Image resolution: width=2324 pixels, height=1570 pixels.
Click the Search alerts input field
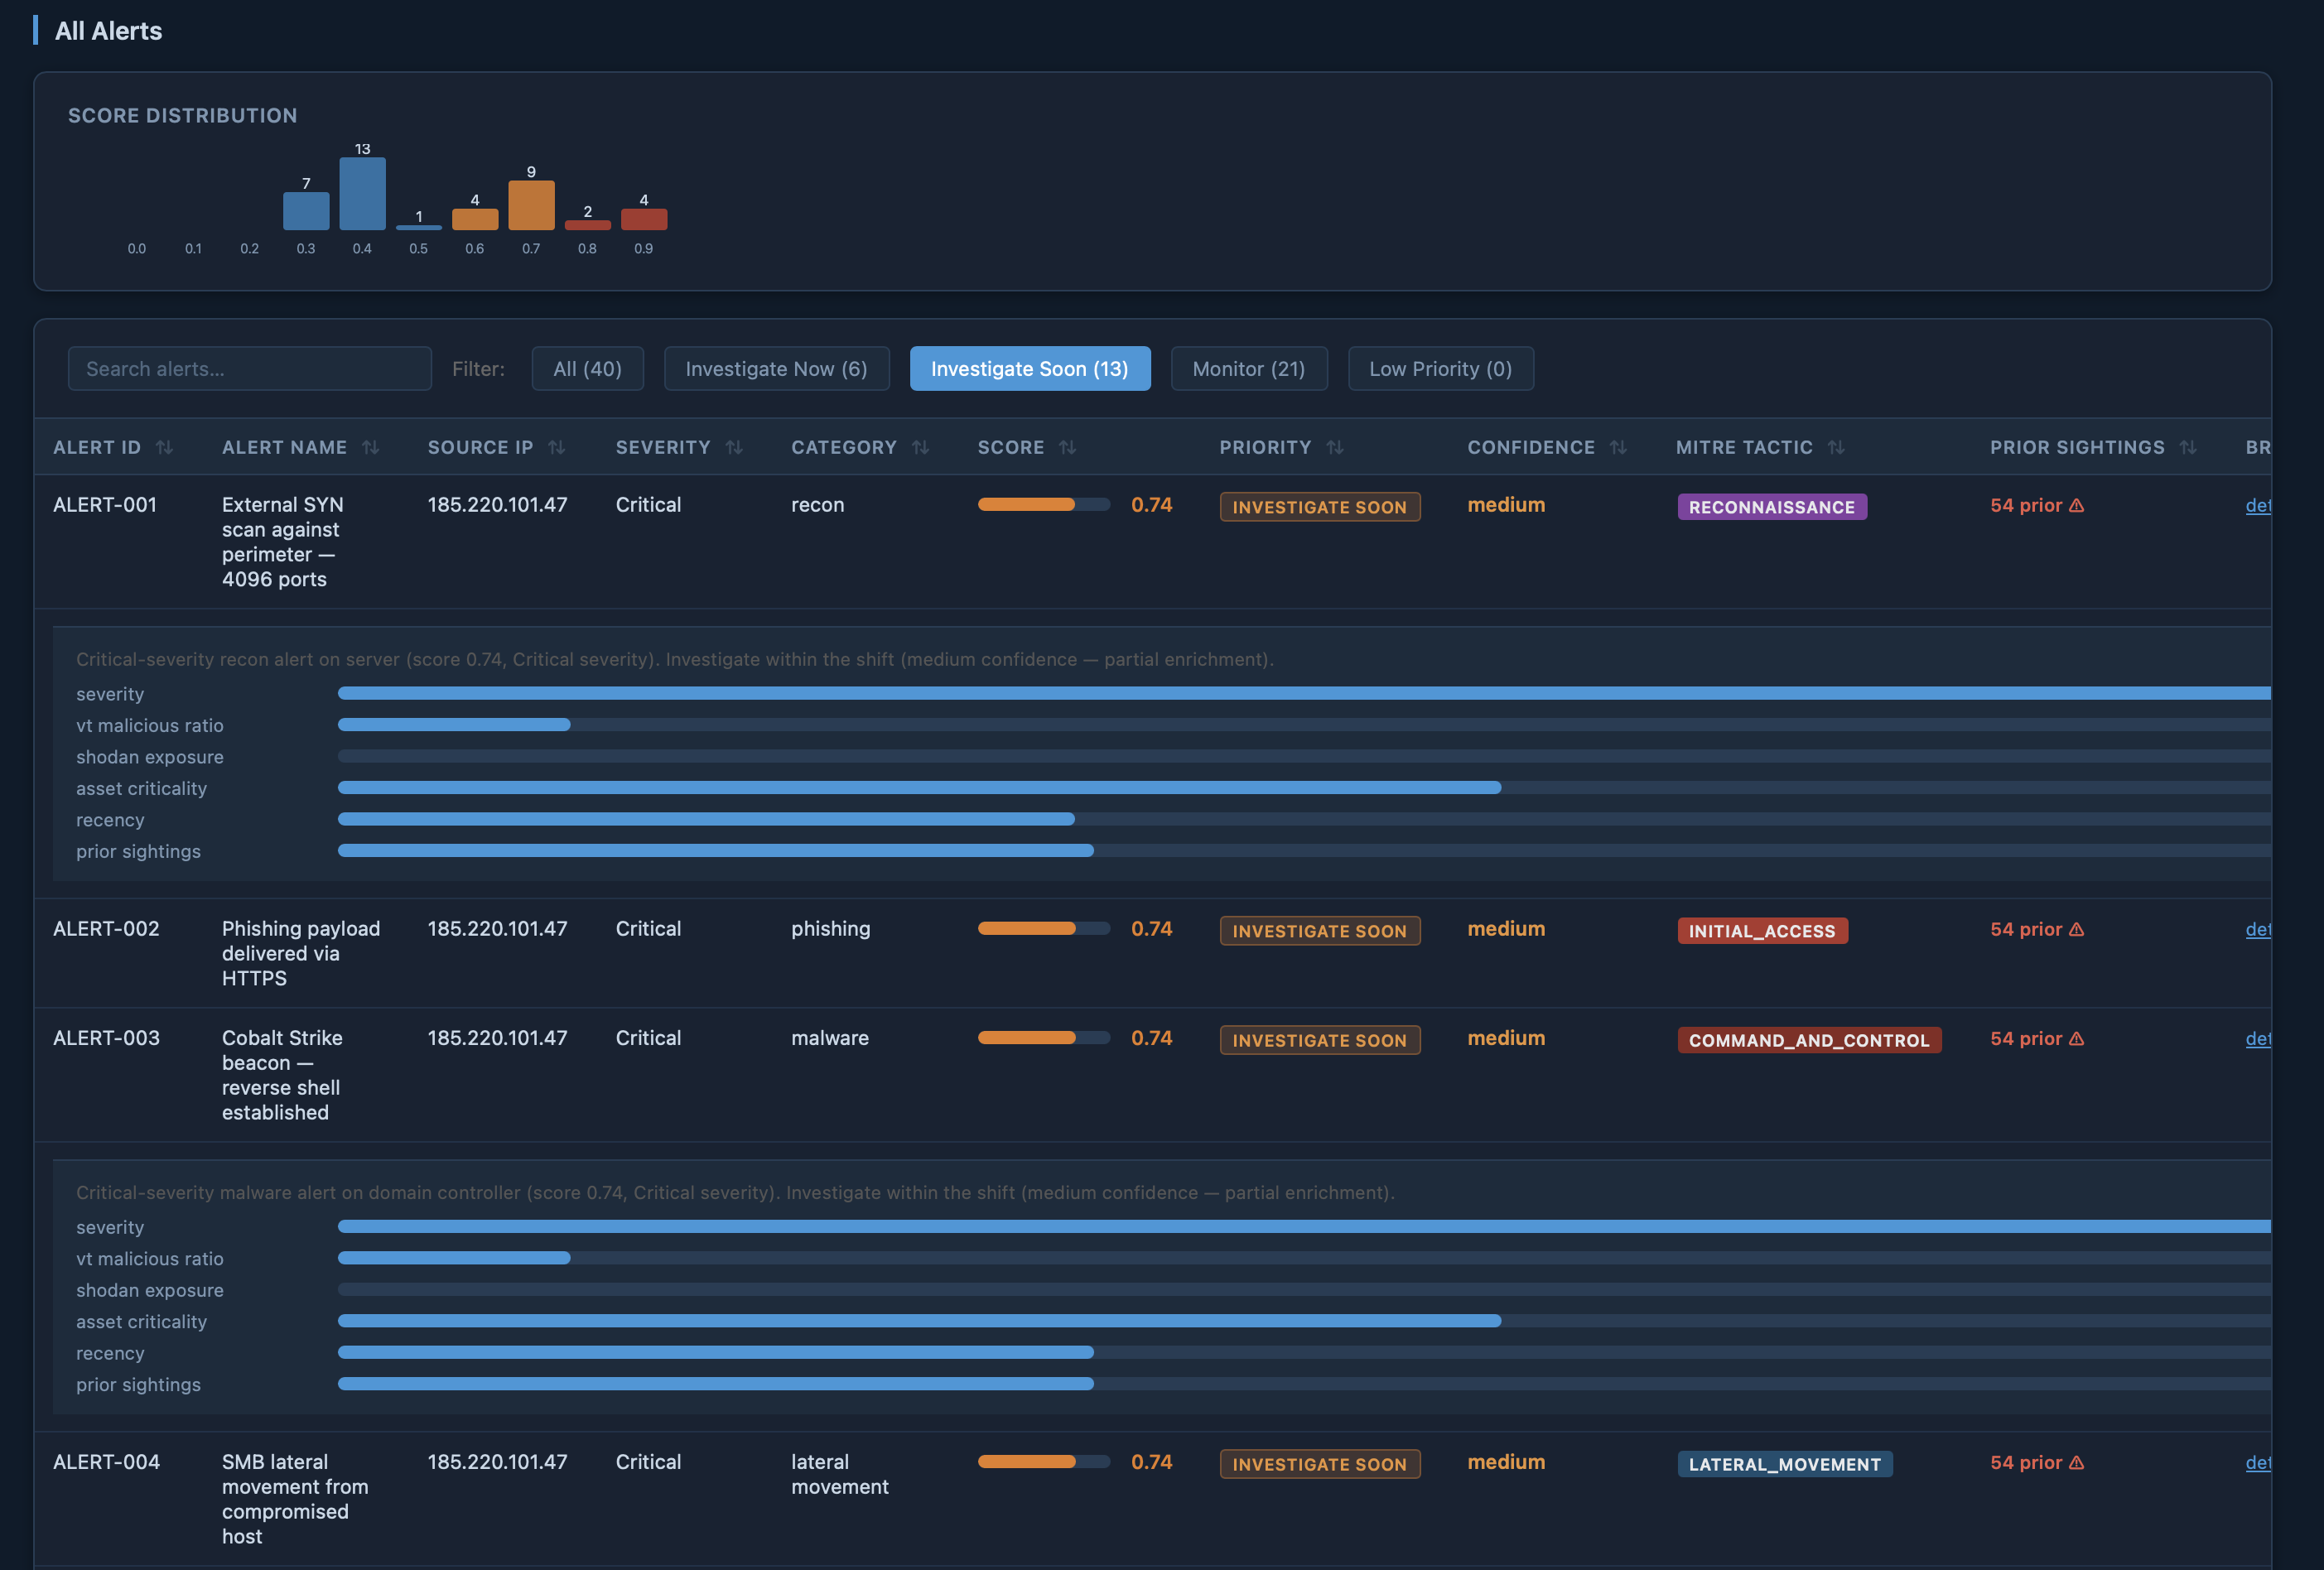(249, 368)
